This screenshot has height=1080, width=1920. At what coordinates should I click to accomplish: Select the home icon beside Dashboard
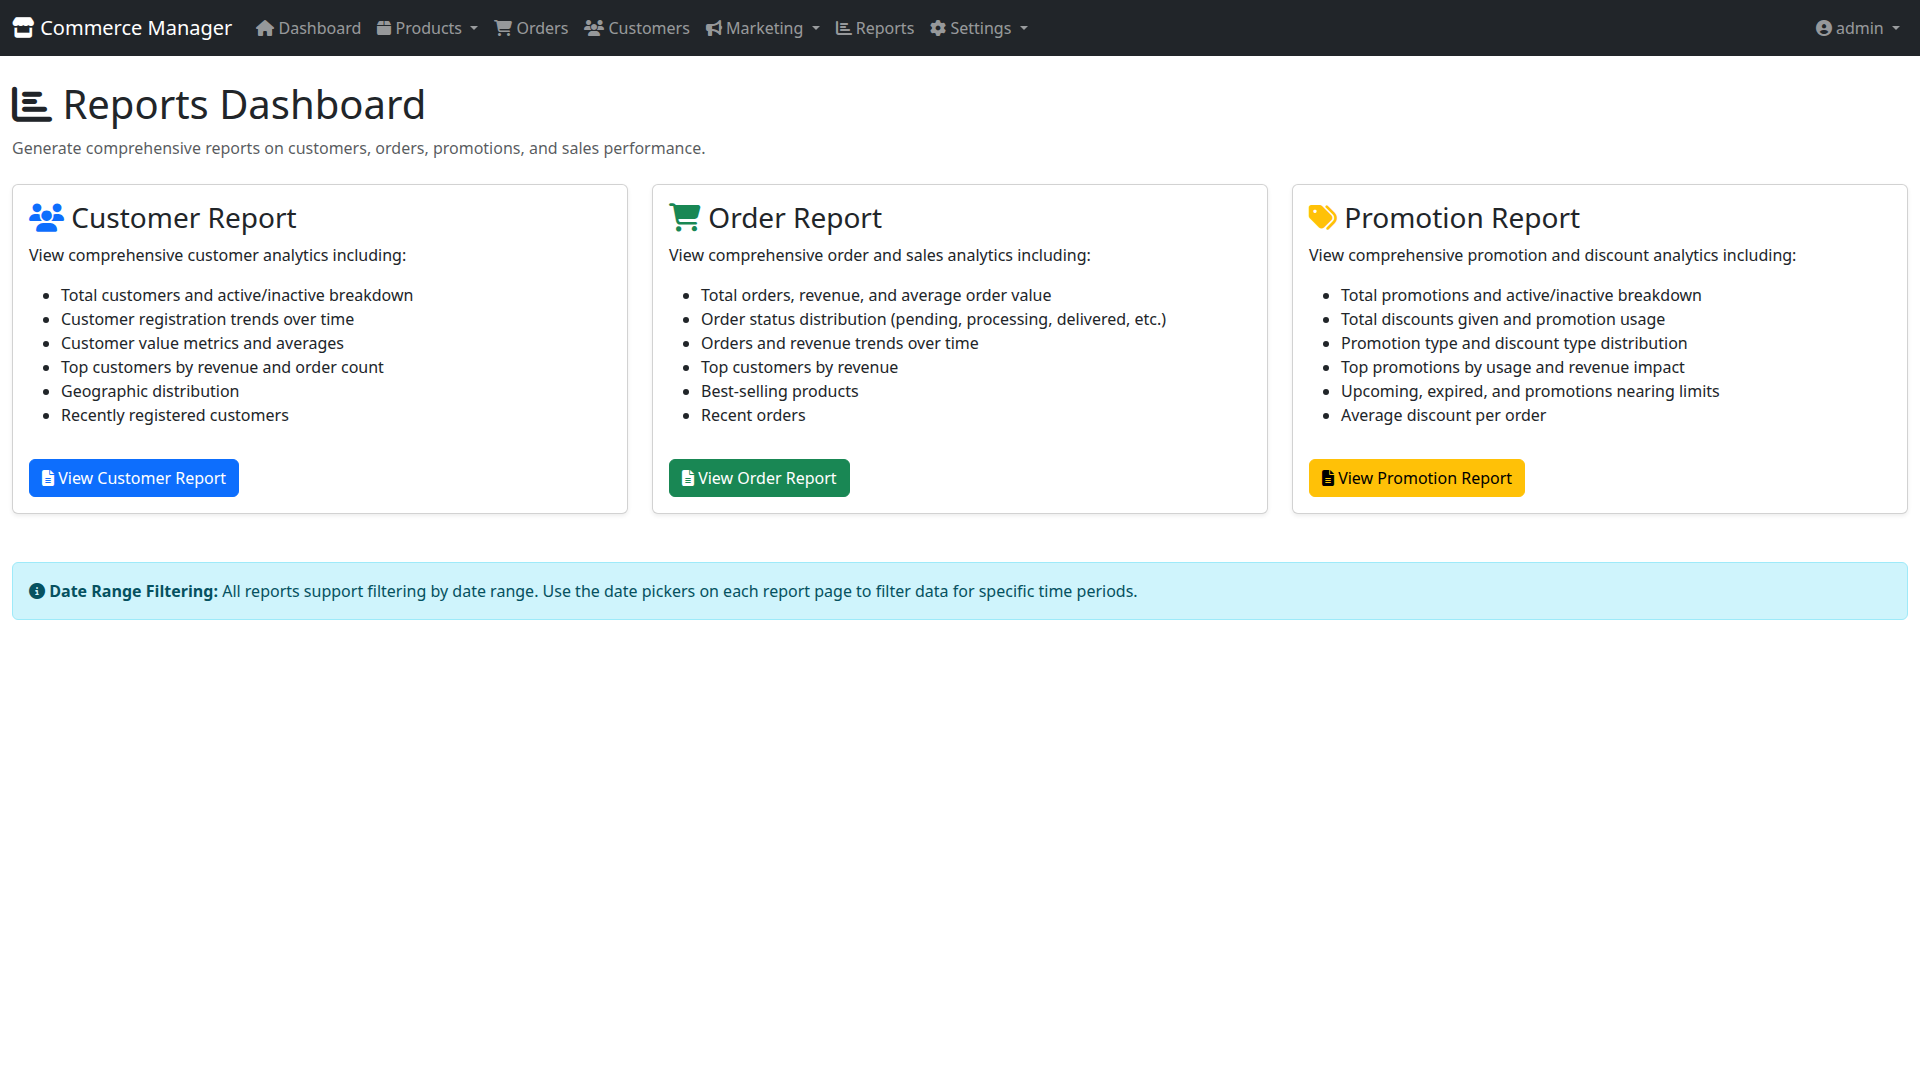pyautogui.click(x=265, y=28)
